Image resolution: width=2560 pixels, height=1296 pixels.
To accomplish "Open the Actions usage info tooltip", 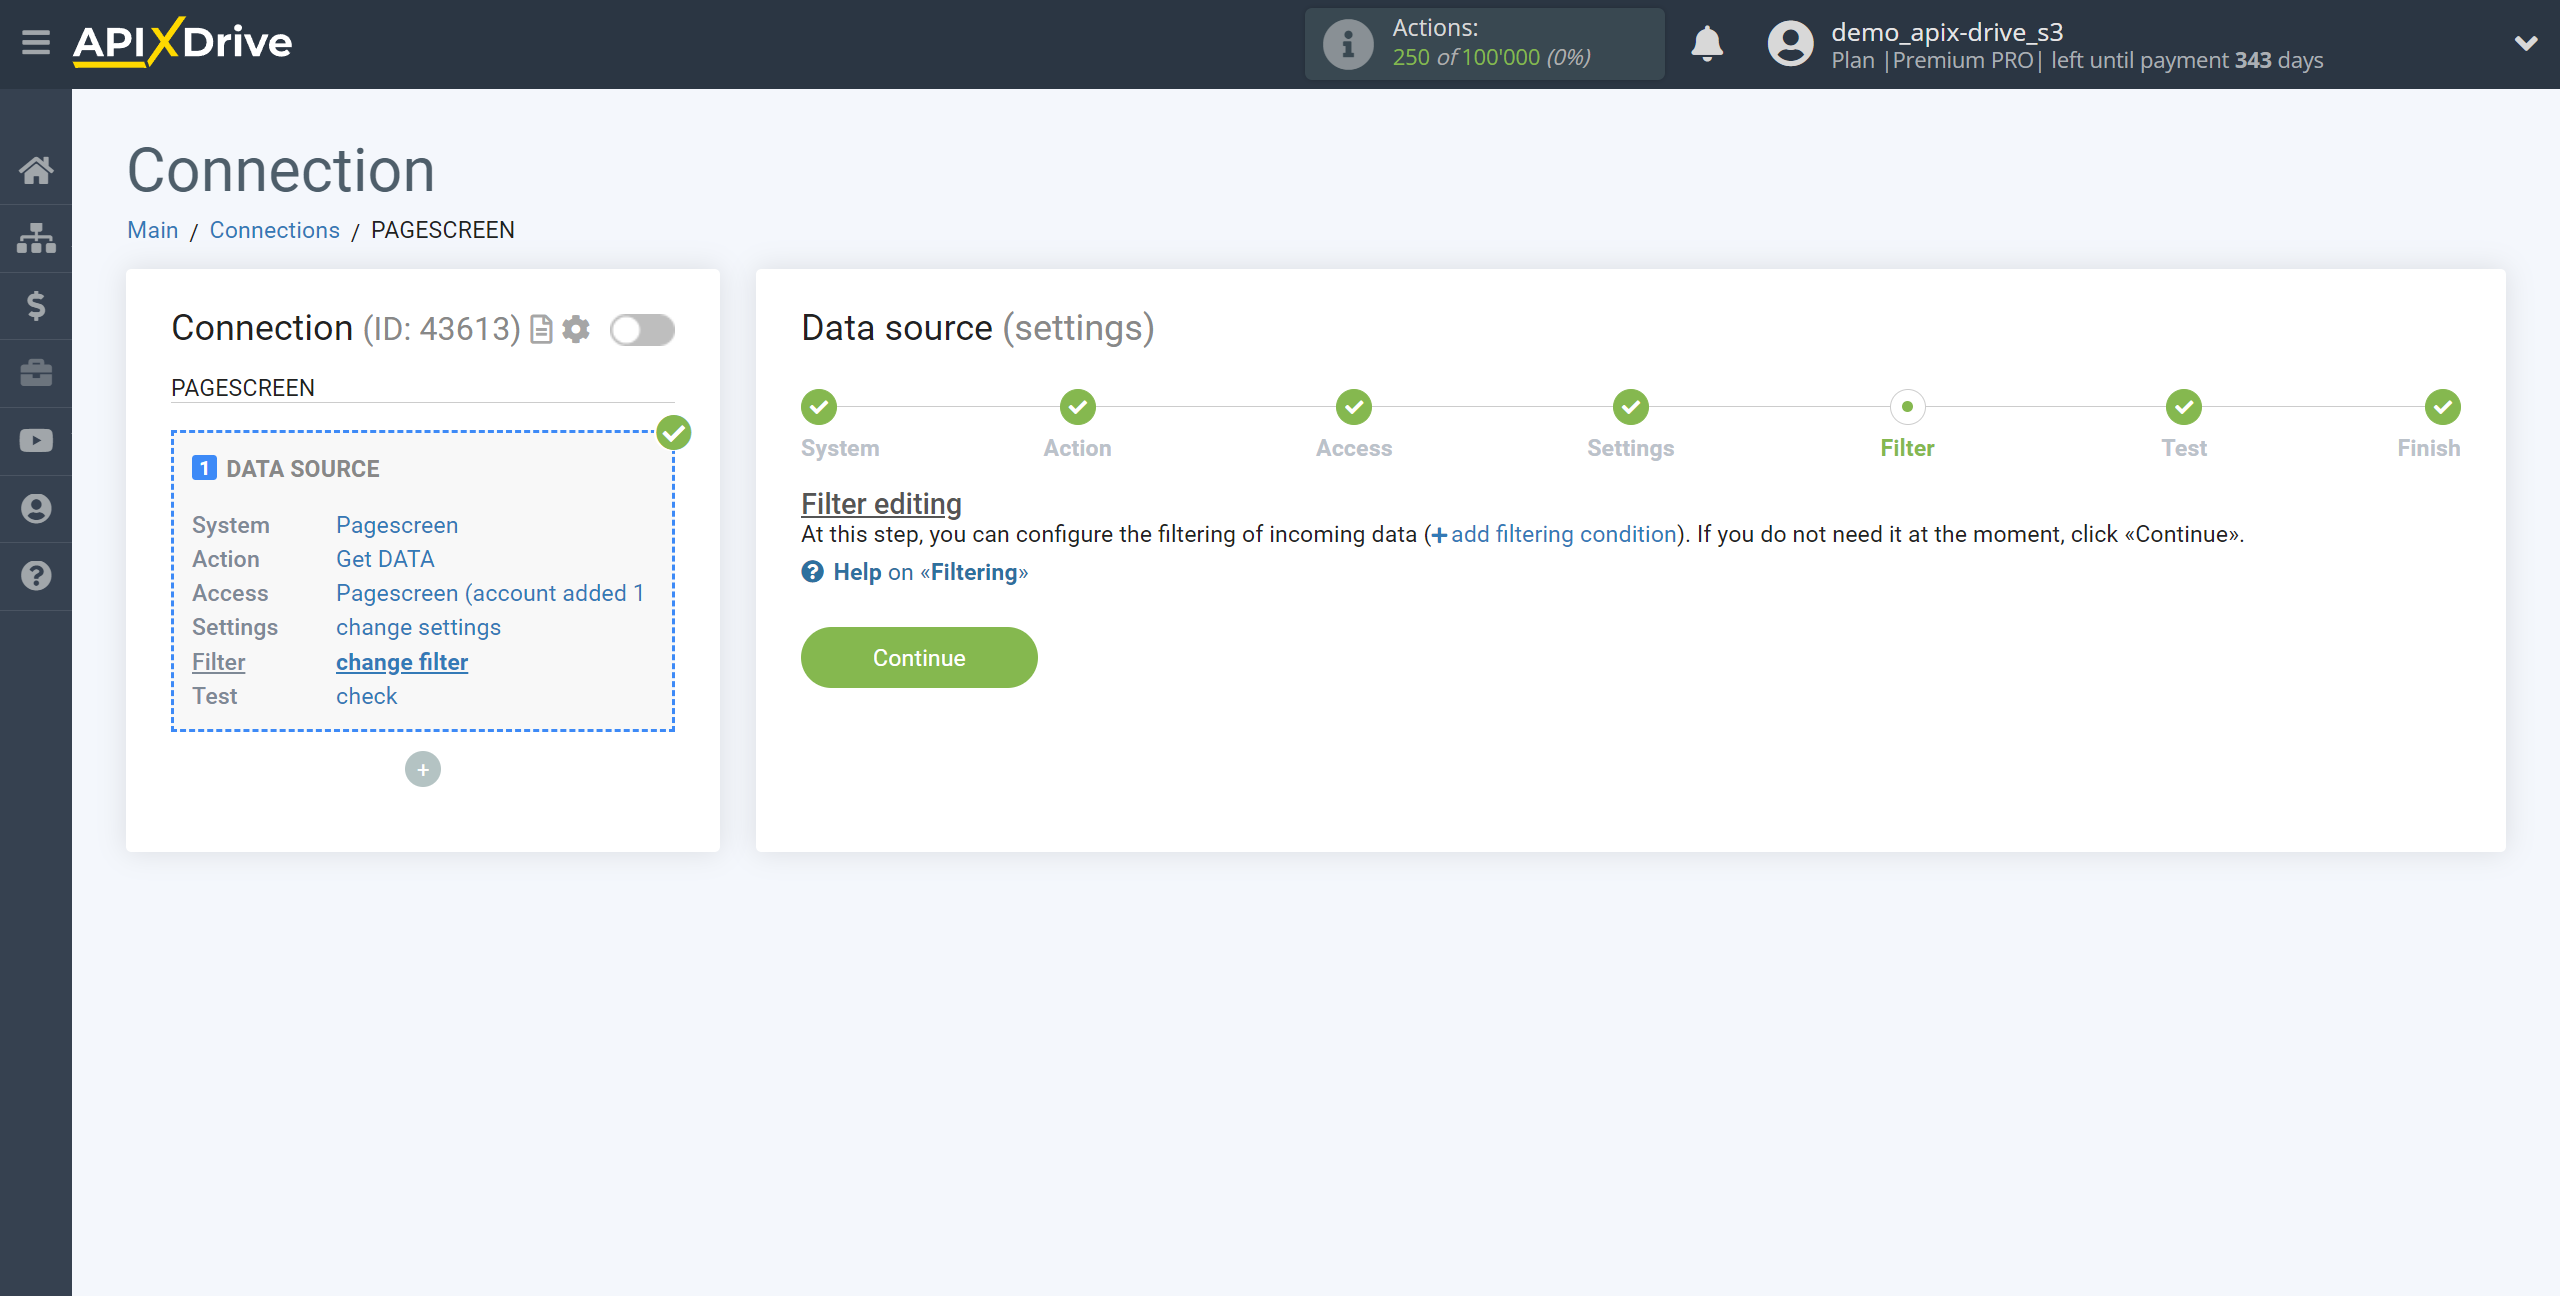I will tap(1345, 45).
